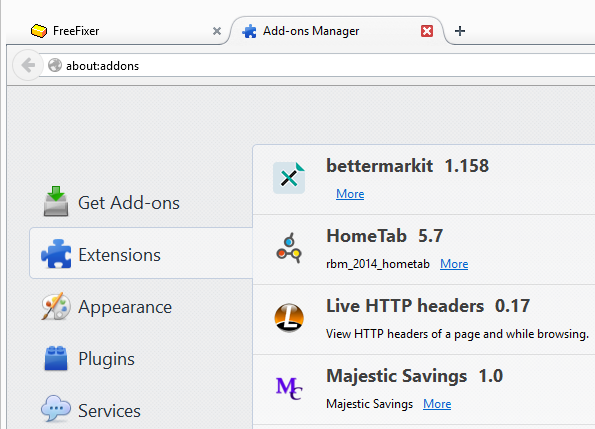Go back with the back arrow

[28, 65]
